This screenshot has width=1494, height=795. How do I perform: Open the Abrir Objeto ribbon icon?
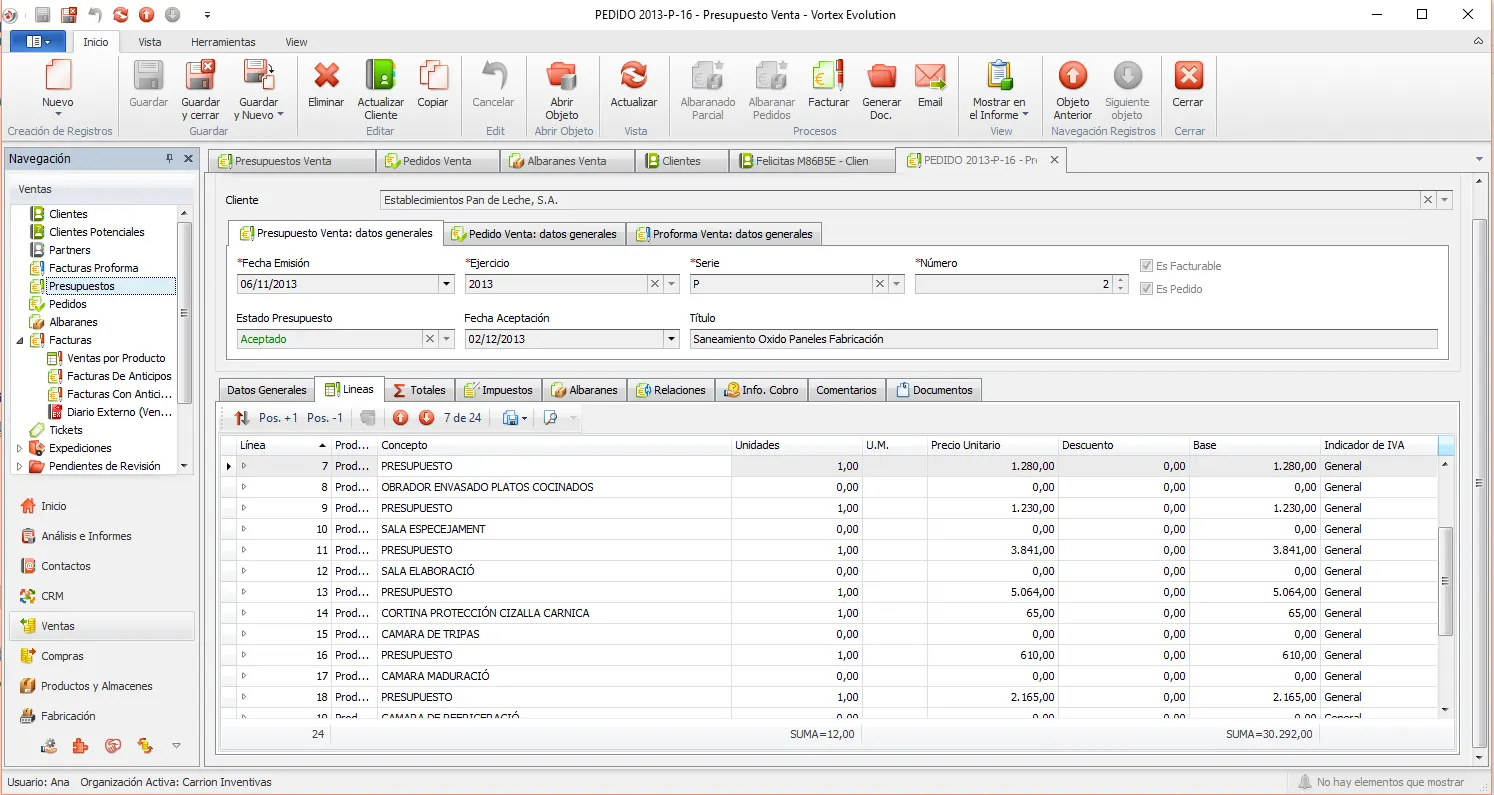coord(562,76)
